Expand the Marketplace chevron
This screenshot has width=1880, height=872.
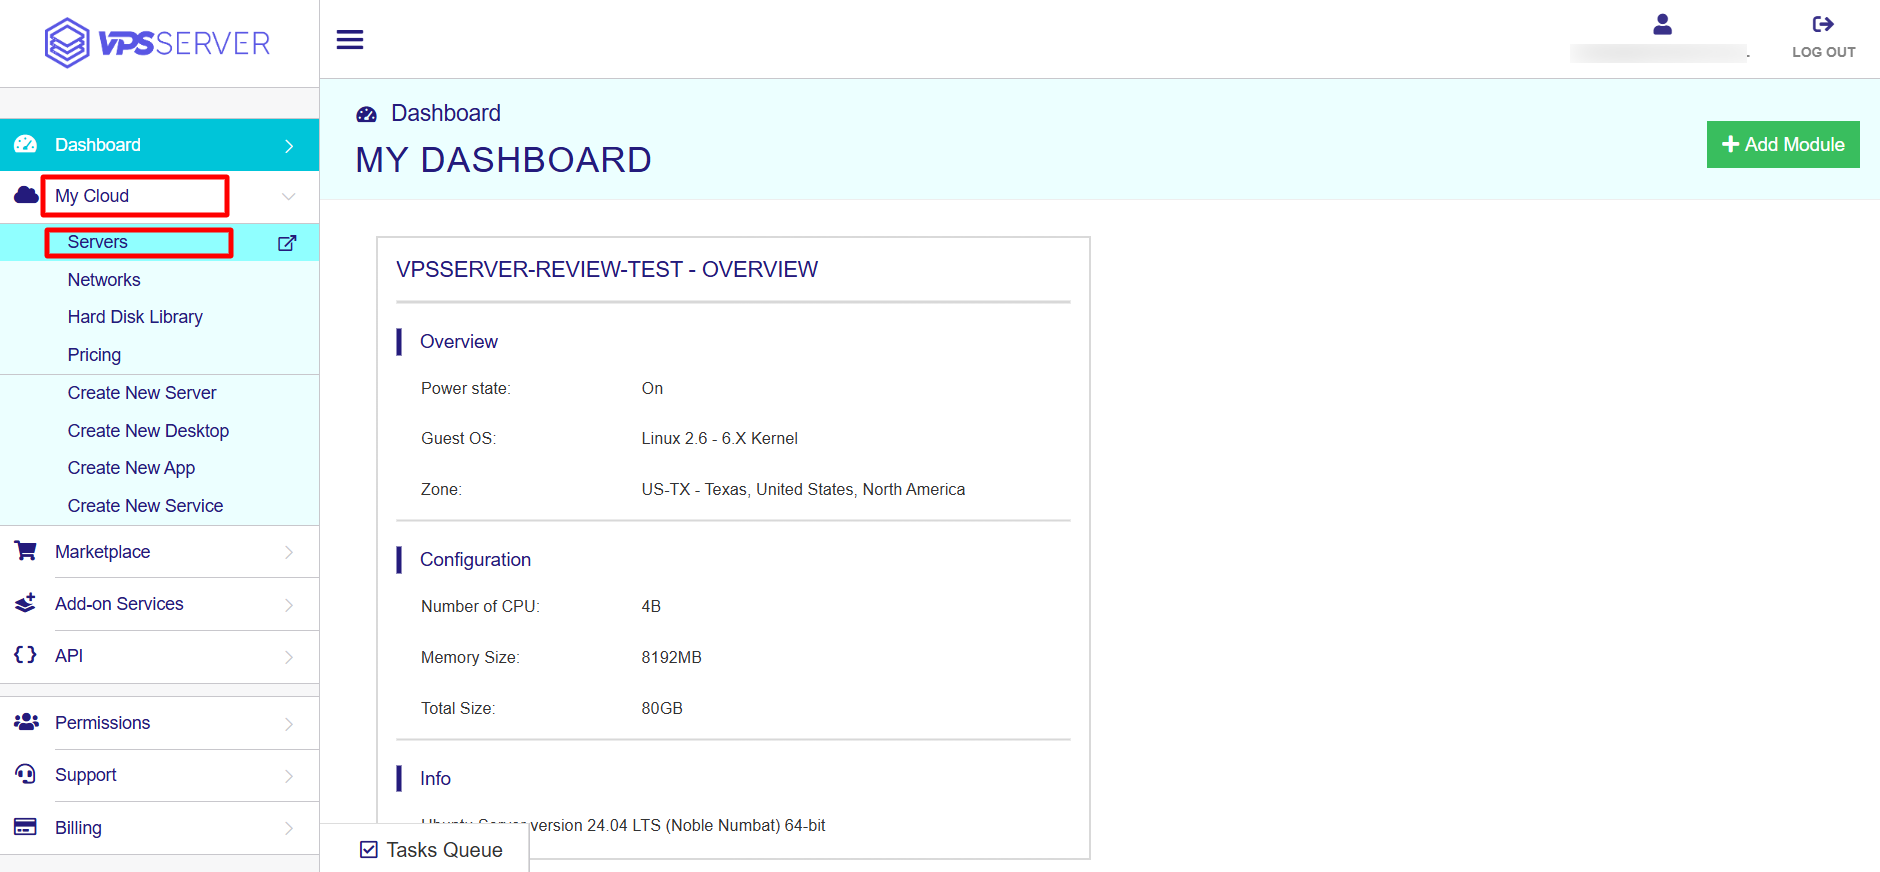point(289,552)
